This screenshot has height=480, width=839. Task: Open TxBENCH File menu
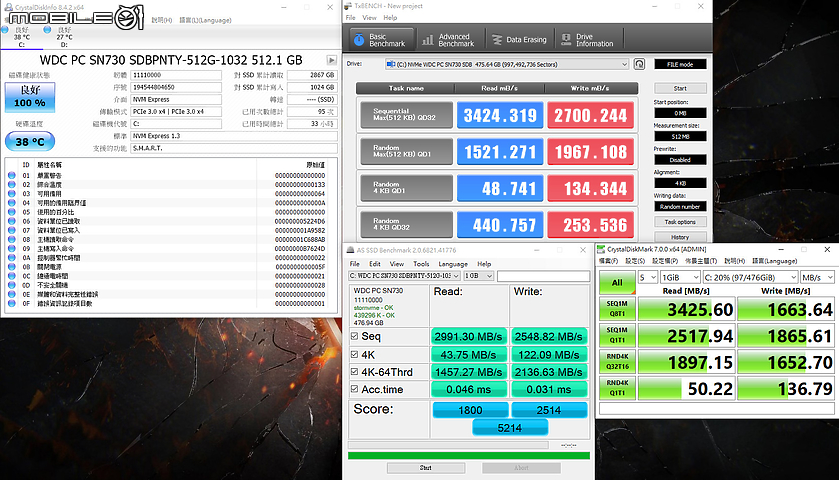tap(350, 18)
